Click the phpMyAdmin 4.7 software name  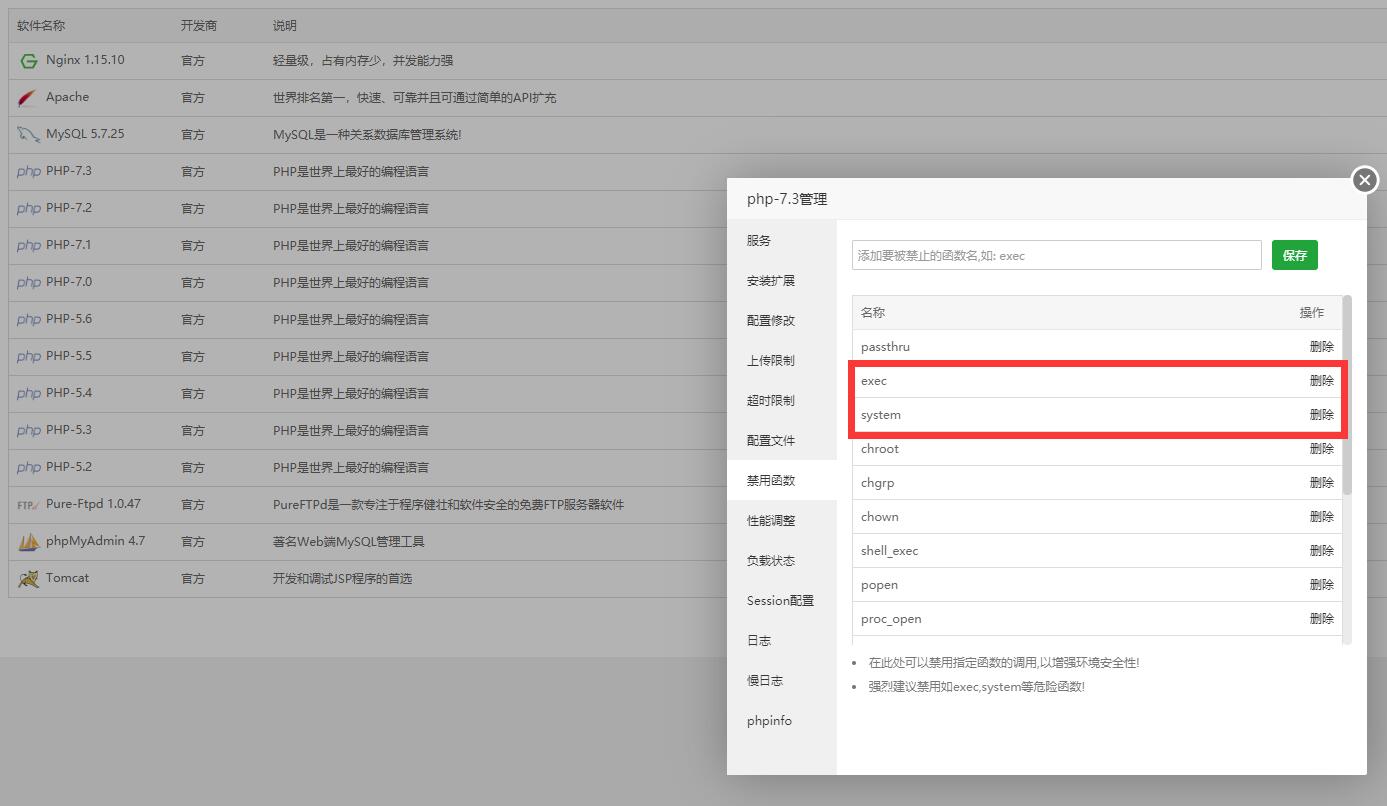pos(95,541)
